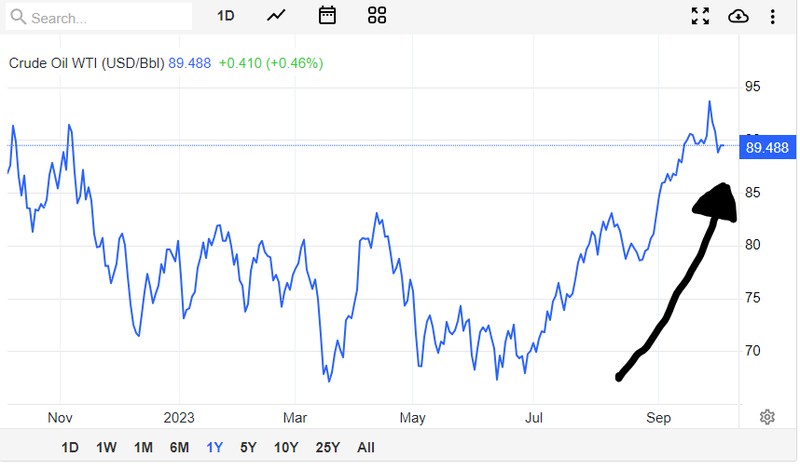The height and width of the screenshot is (470, 800).
Task: Click the Search input field
Action: point(99,17)
